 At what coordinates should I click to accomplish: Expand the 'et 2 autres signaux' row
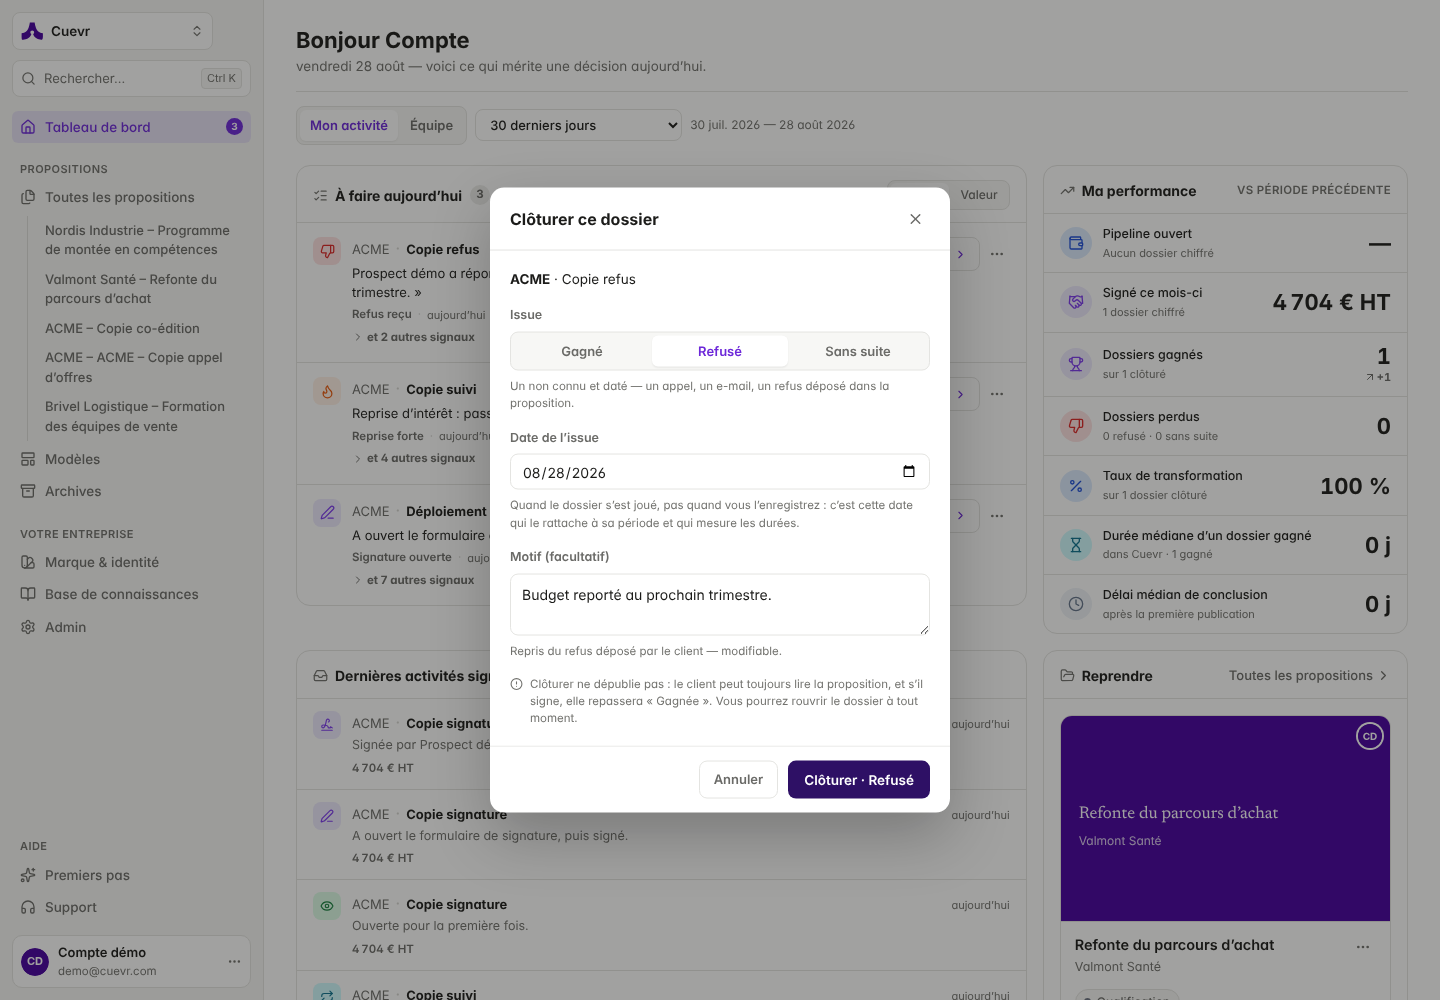(x=414, y=337)
